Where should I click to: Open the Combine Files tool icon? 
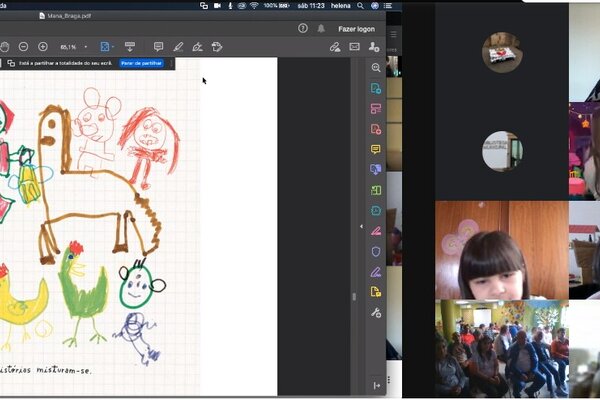[x=376, y=169]
